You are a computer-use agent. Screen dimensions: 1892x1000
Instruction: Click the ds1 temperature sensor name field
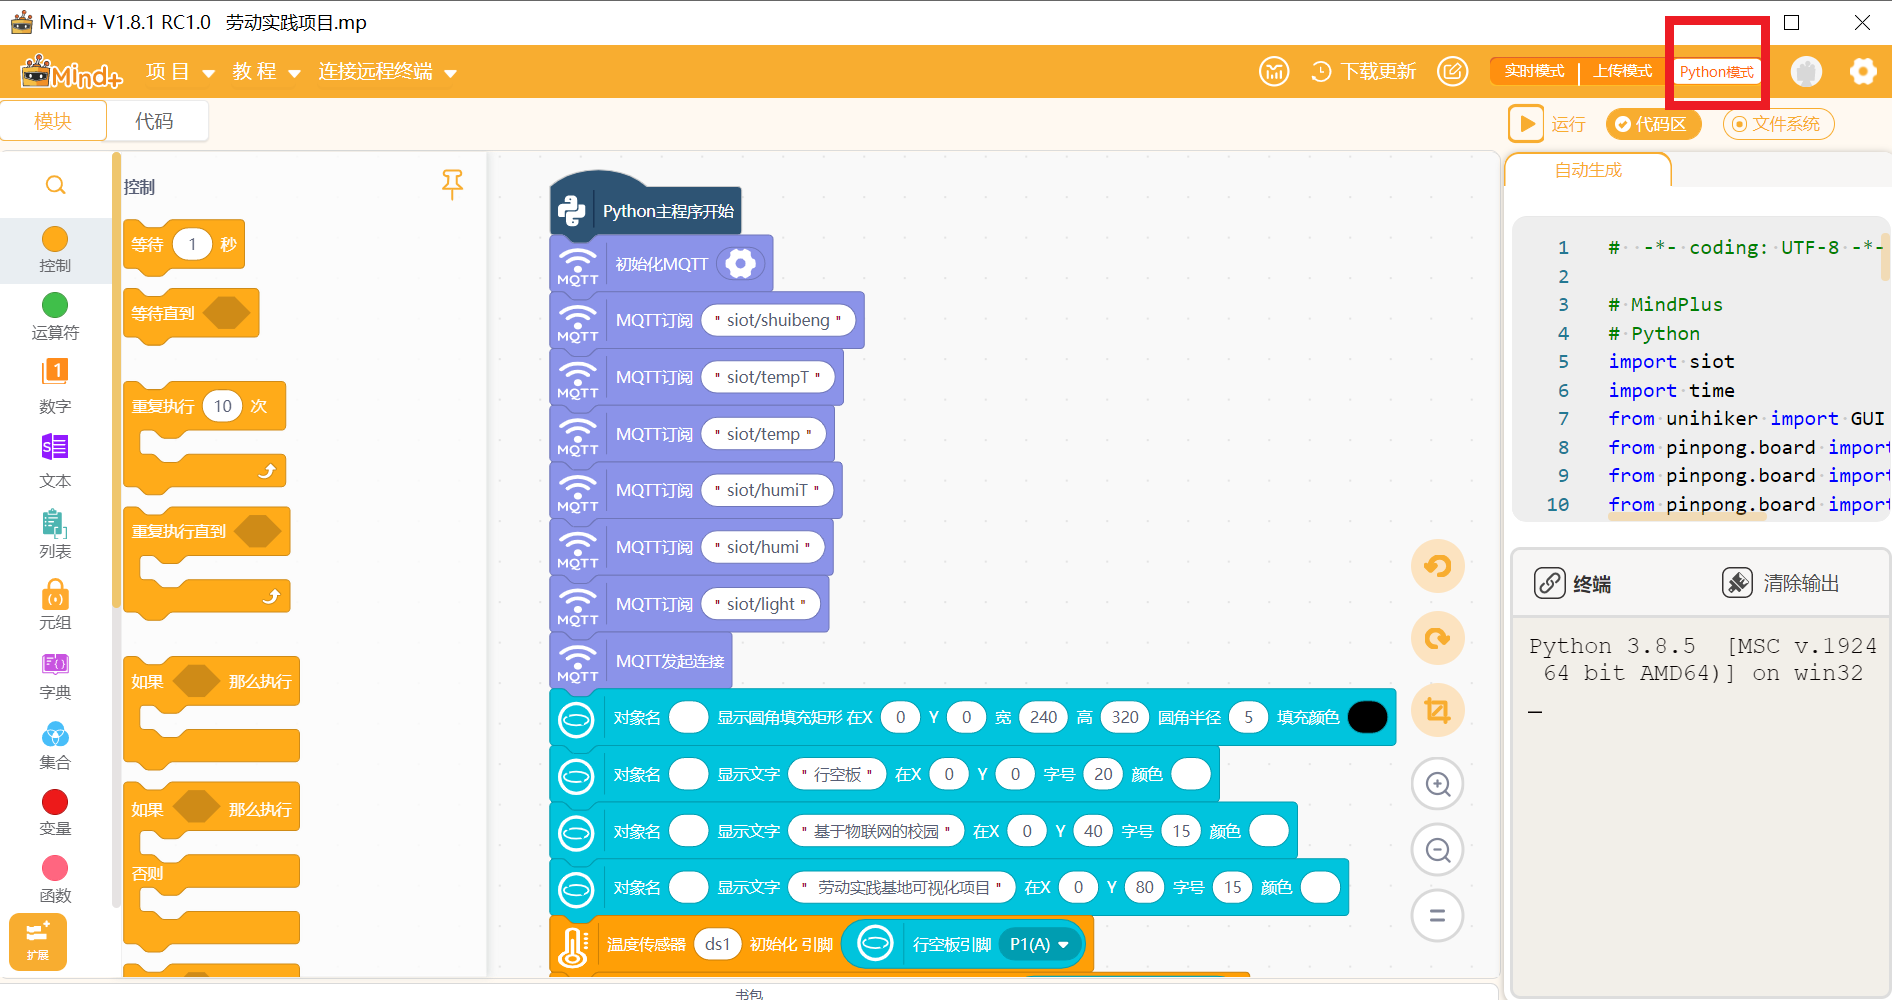click(717, 944)
